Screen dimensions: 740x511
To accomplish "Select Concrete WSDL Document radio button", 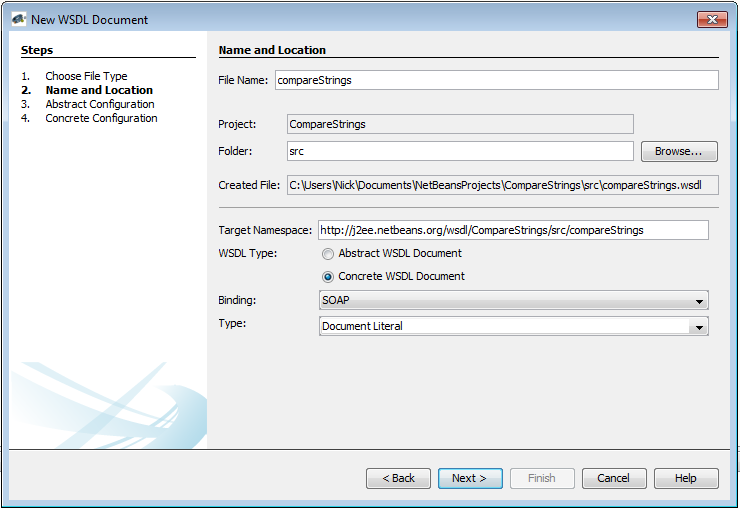I will coord(328,277).
